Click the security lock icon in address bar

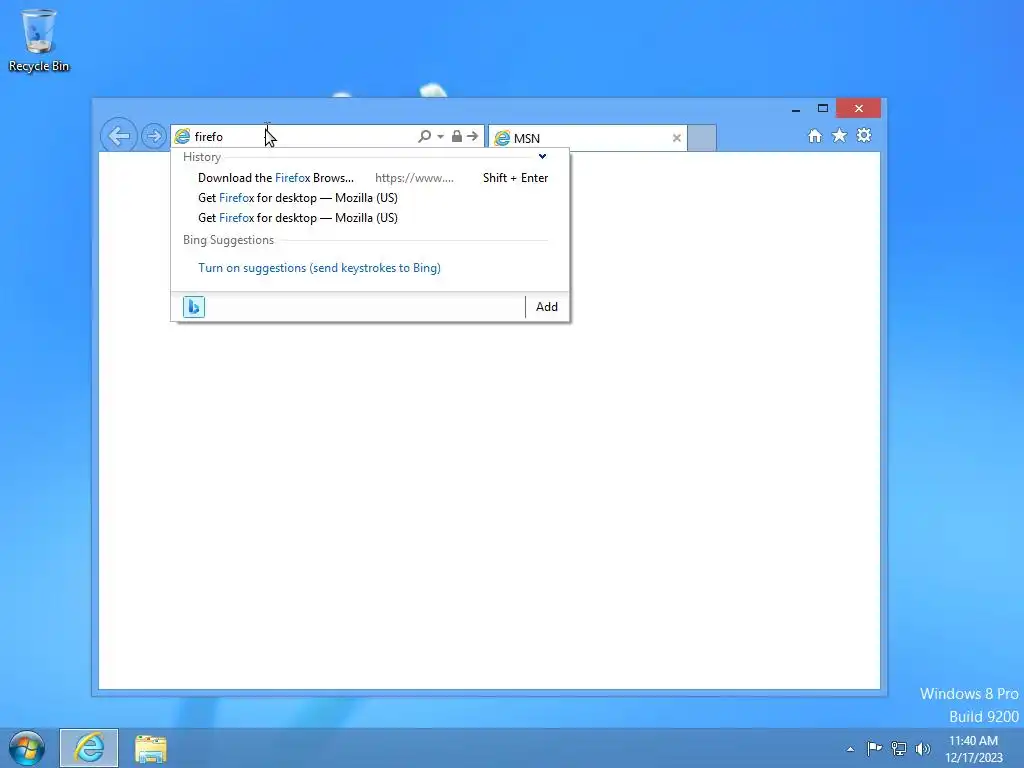click(456, 136)
